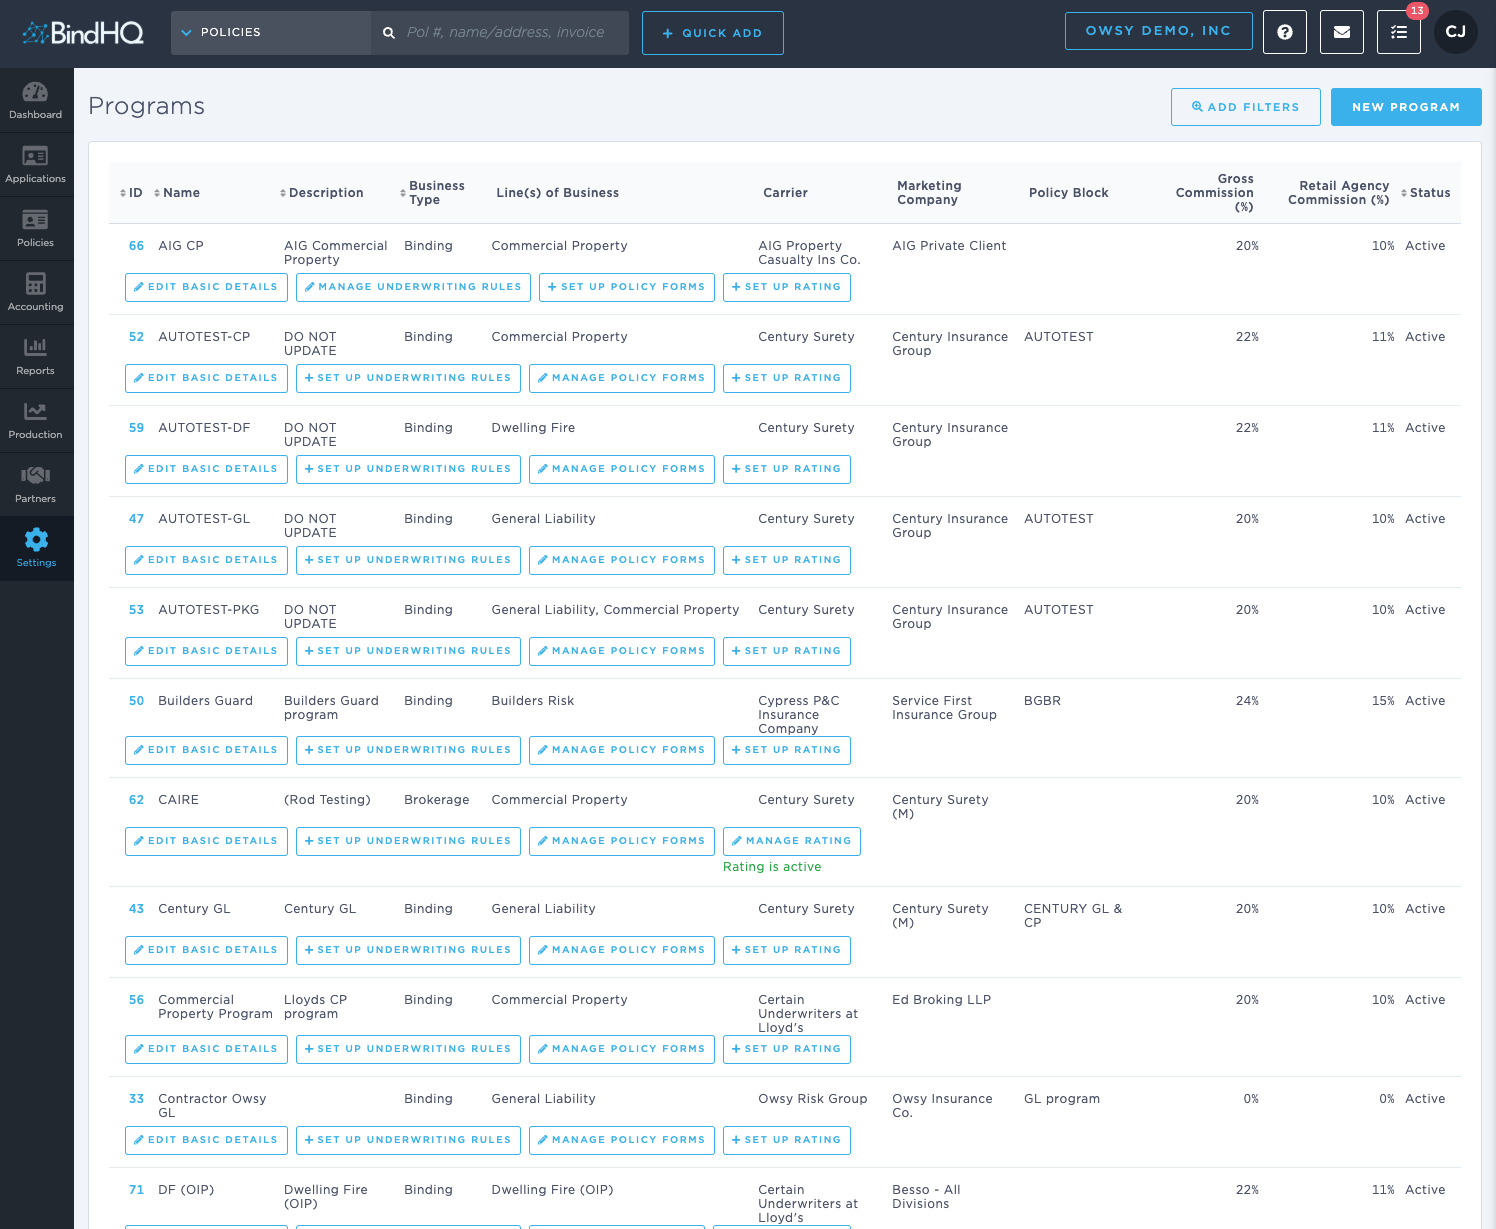This screenshot has width=1496, height=1229.
Task: Click the OWSY DEMO, INC button
Action: [1158, 31]
